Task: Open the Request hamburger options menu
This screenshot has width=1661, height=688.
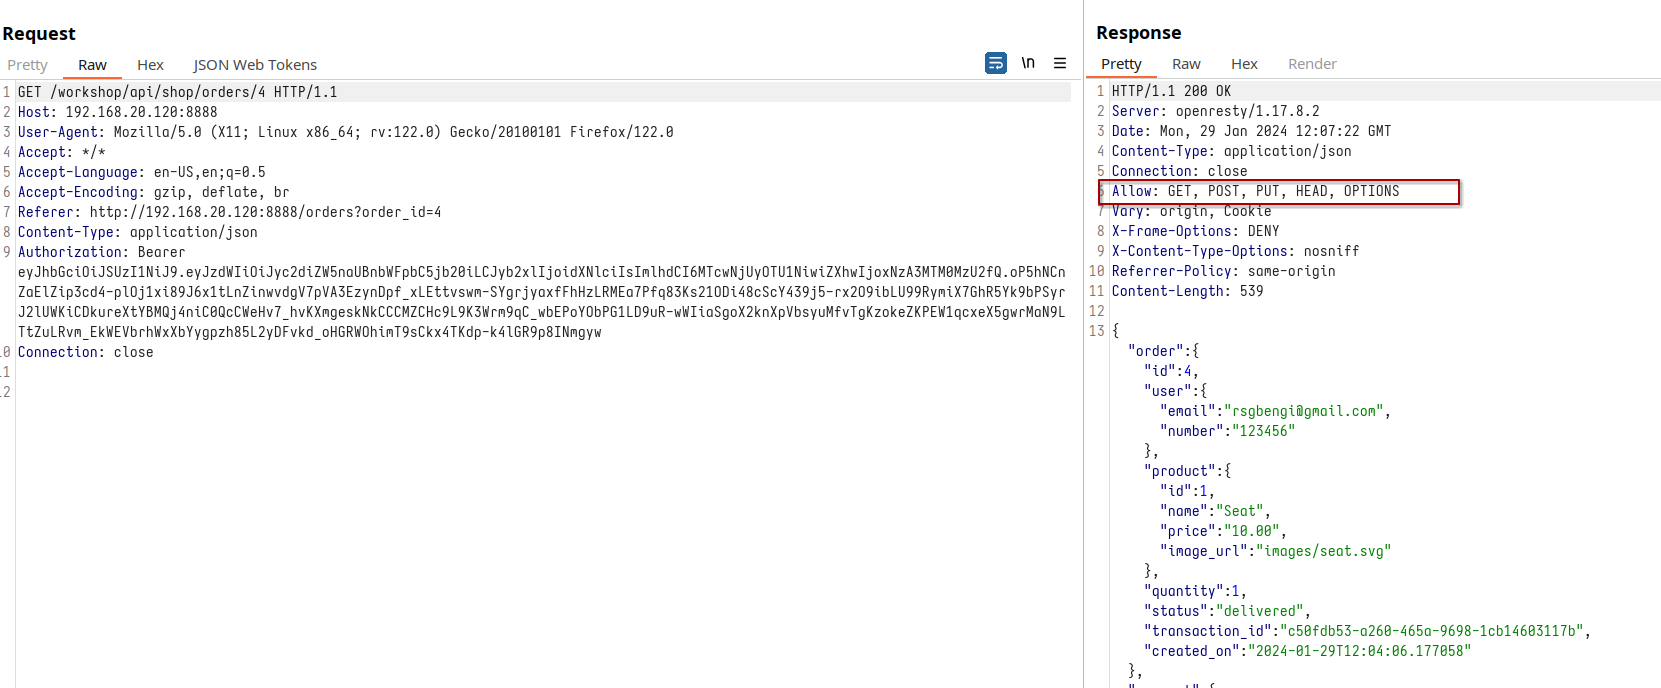Action: 1060,63
